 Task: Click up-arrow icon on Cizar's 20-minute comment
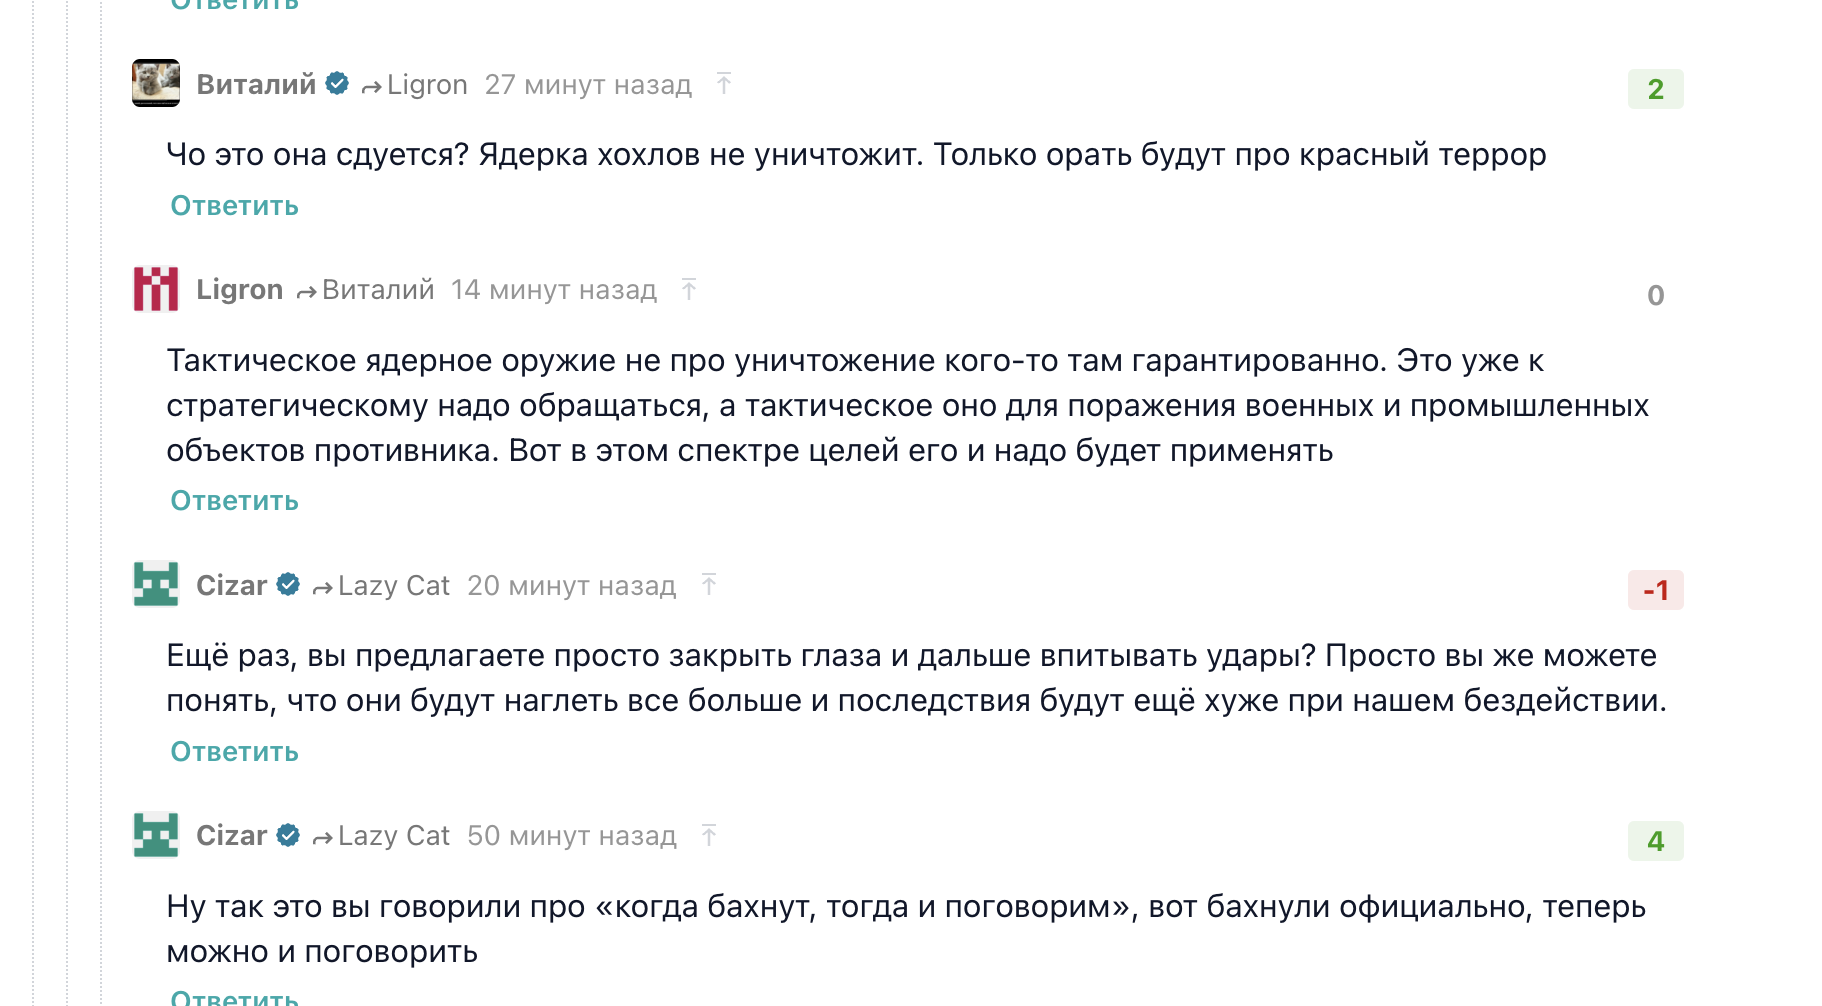709,584
